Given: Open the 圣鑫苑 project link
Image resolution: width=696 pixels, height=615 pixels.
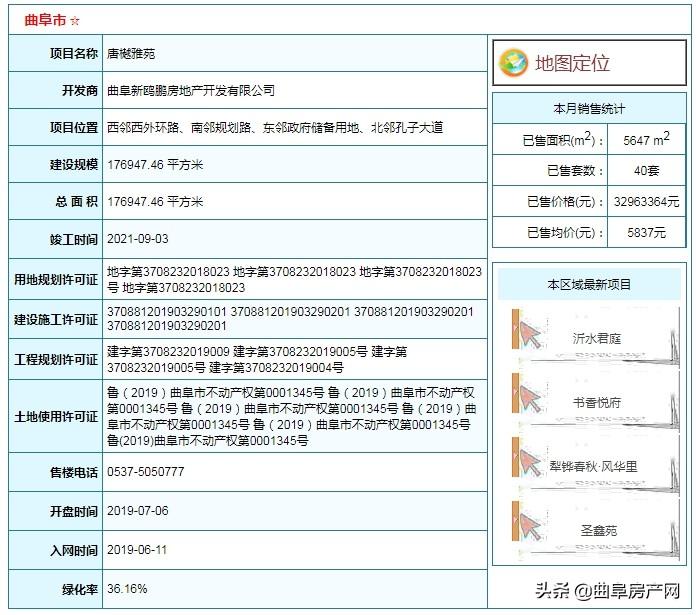Looking at the screenshot, I should (x=599, y=530).
